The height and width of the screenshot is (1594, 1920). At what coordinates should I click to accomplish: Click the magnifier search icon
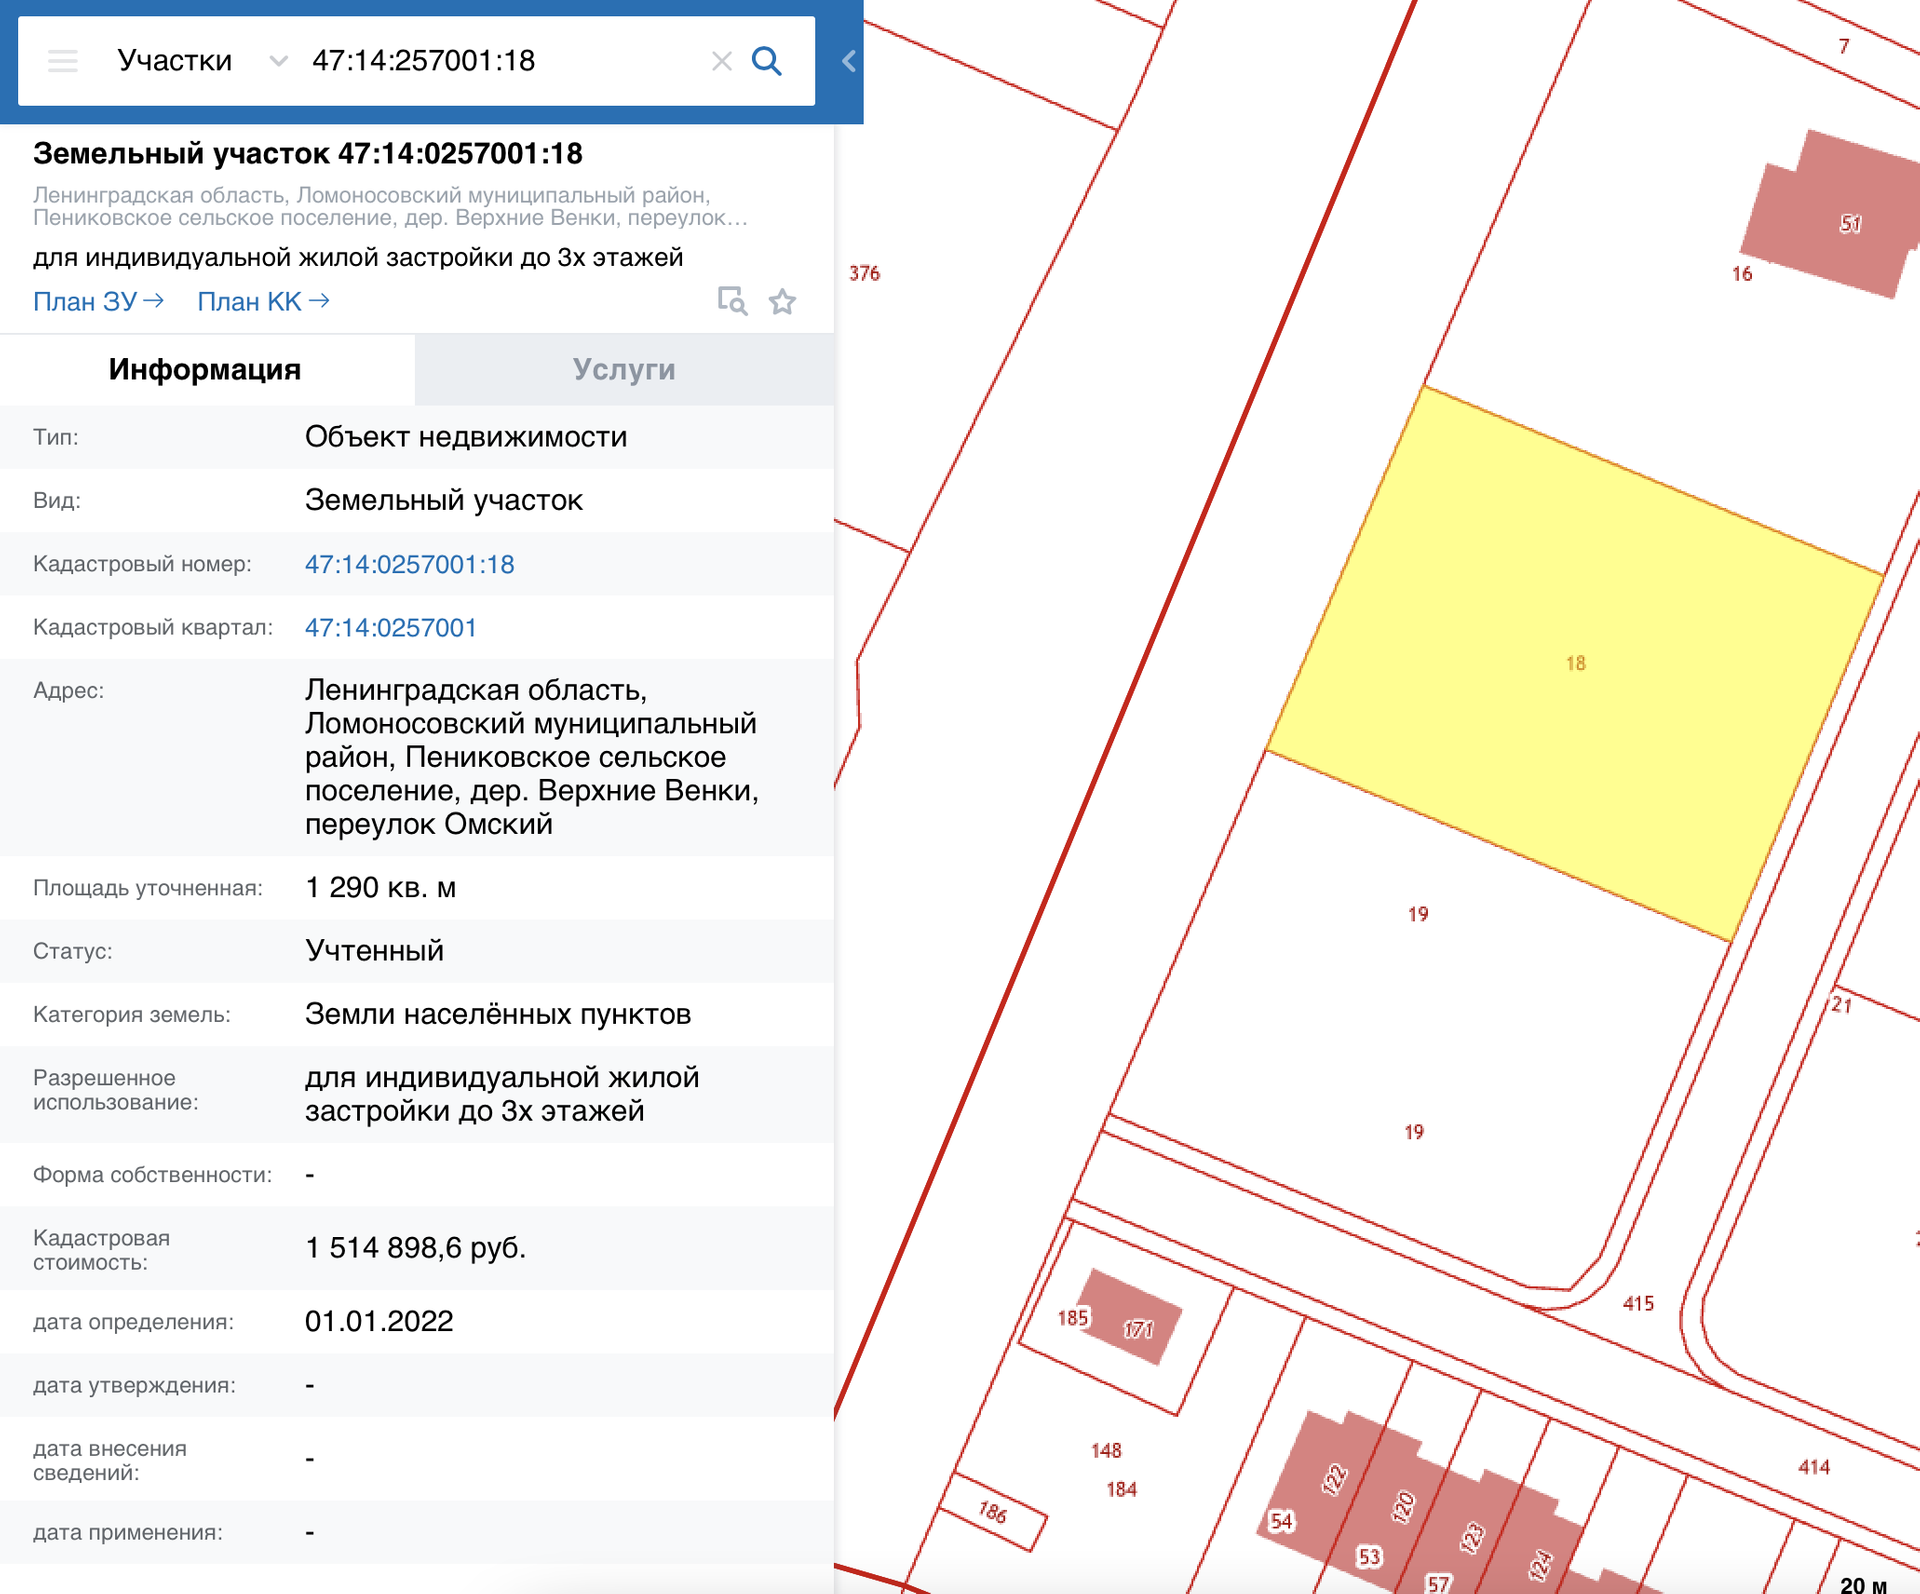[766, 61]
